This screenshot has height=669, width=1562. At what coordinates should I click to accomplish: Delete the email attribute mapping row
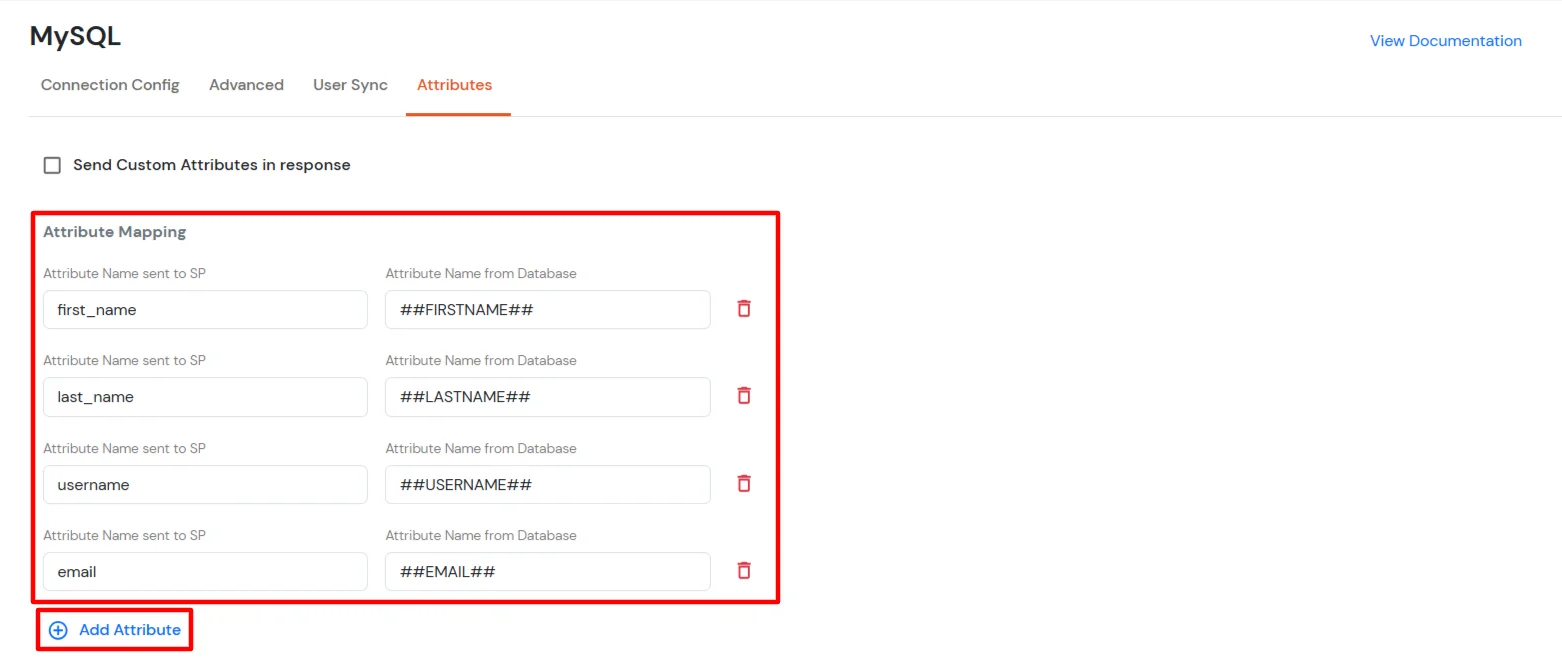click(x=744, y=571)
